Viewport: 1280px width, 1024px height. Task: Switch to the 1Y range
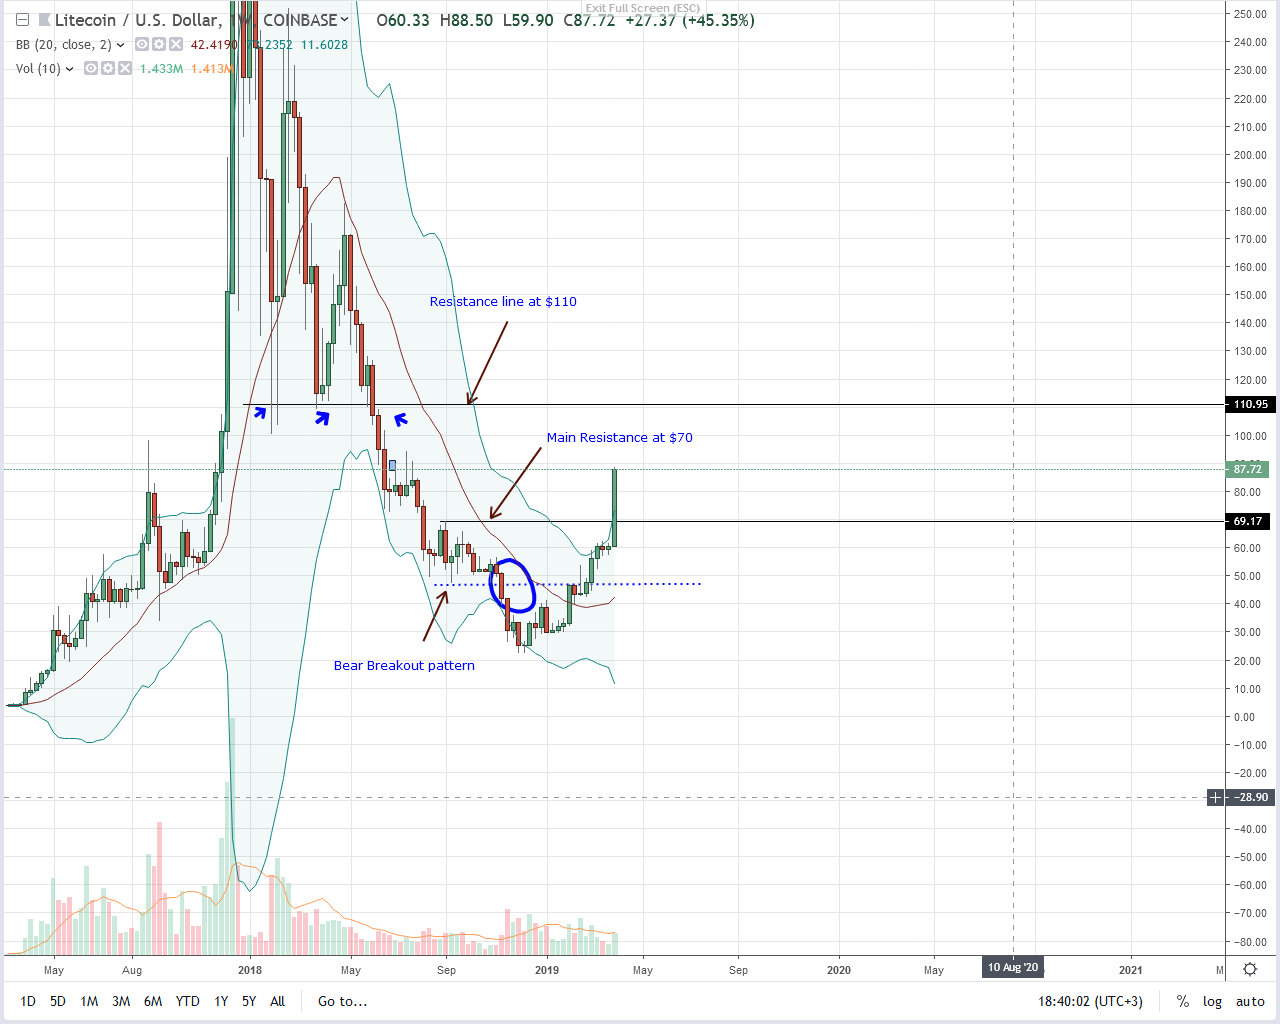(221, 1001)
